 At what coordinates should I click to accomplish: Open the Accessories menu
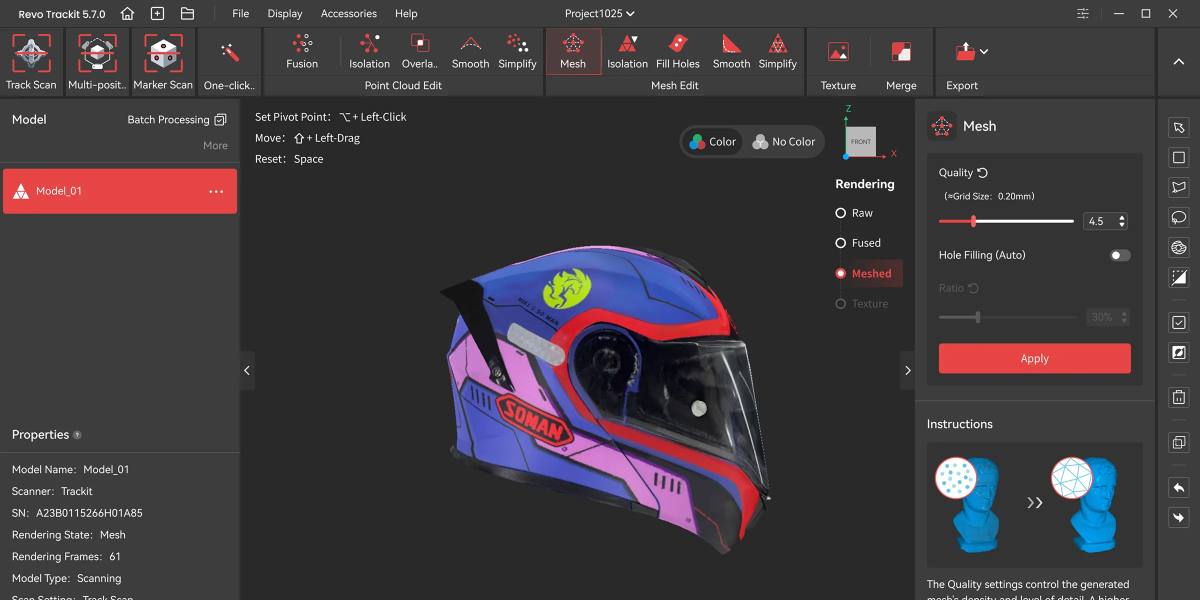[x=348, y=13]
